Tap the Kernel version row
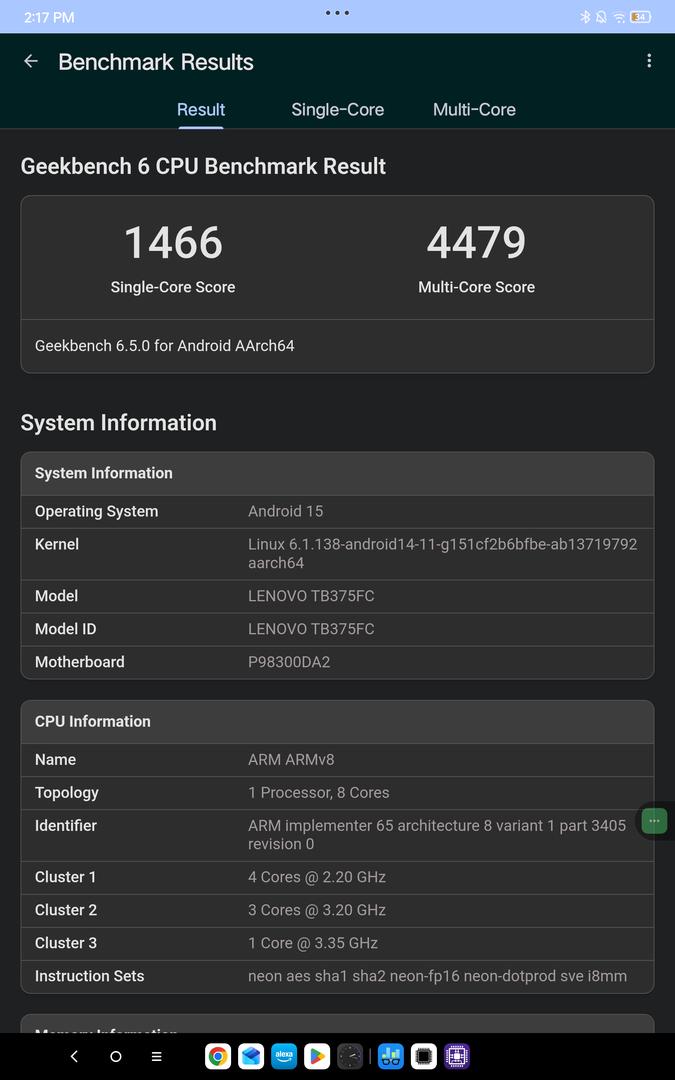This screenshot has width=675, height=1080. point(337,553)
